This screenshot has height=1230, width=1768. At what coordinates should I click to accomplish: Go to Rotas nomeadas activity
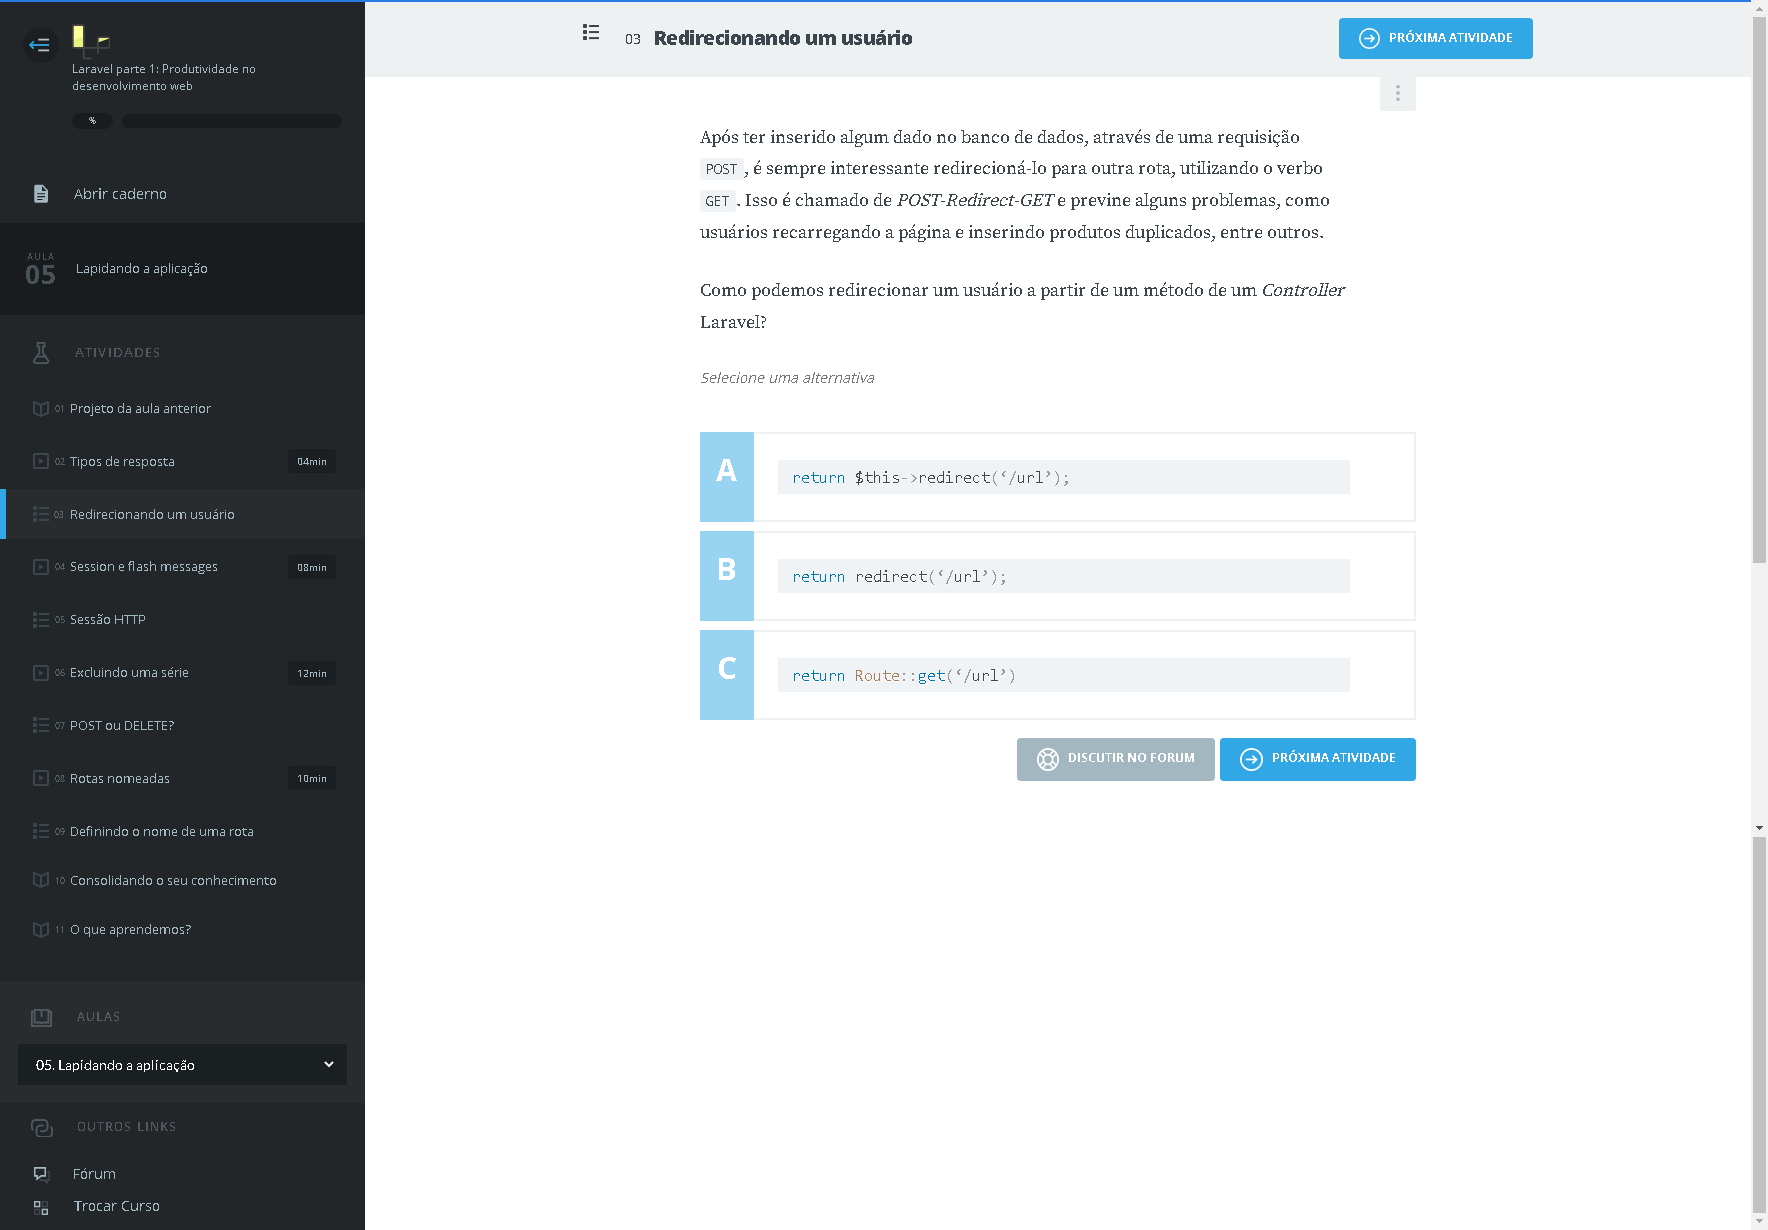[120, 779]
